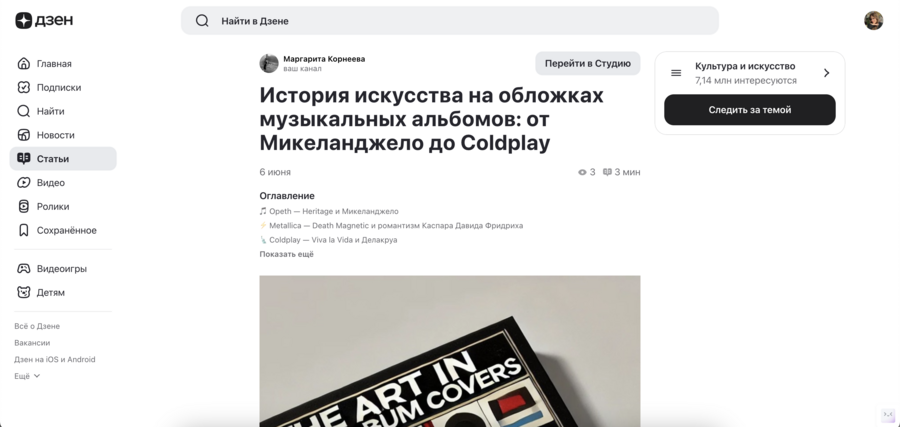Open Видеоигры category

[x=63, y=269]
